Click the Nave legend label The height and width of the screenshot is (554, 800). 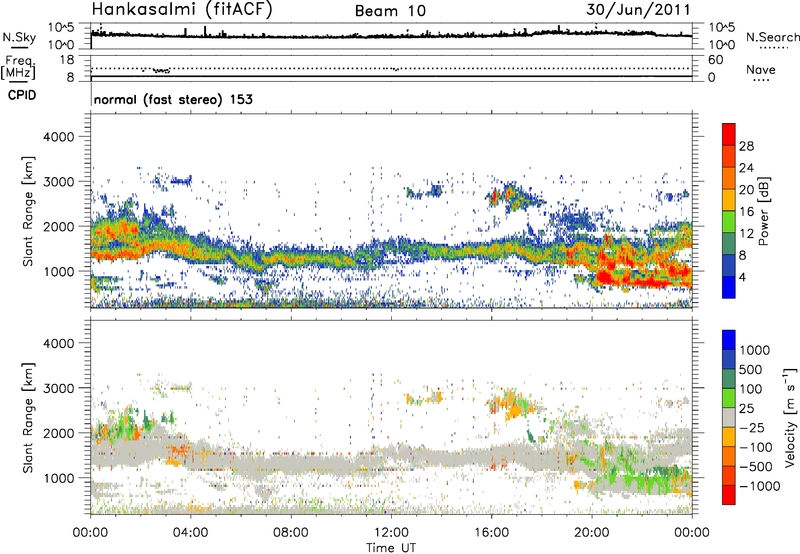(x=761, y=69)
